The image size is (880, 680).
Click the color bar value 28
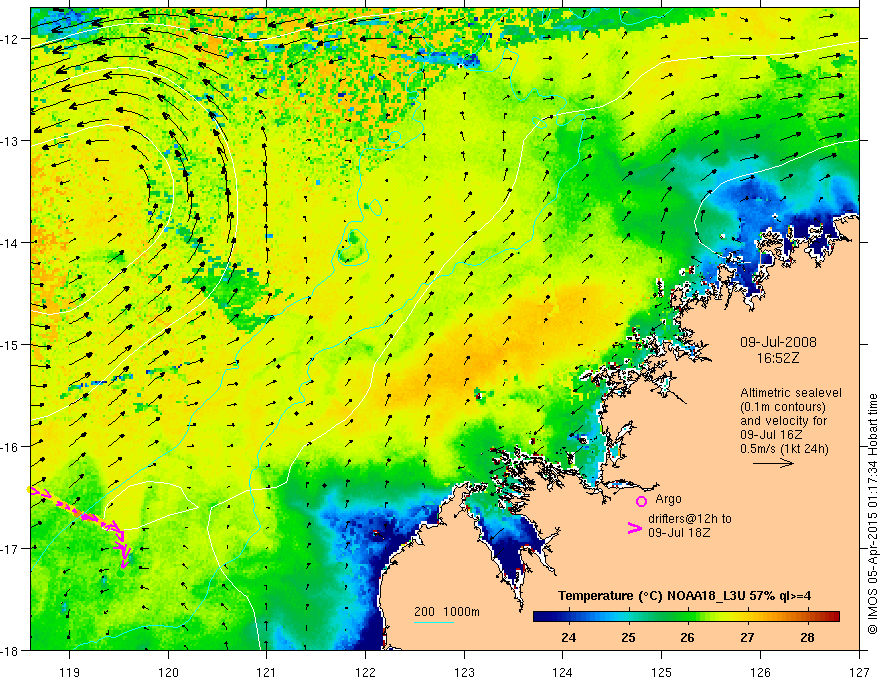(807, 637)
